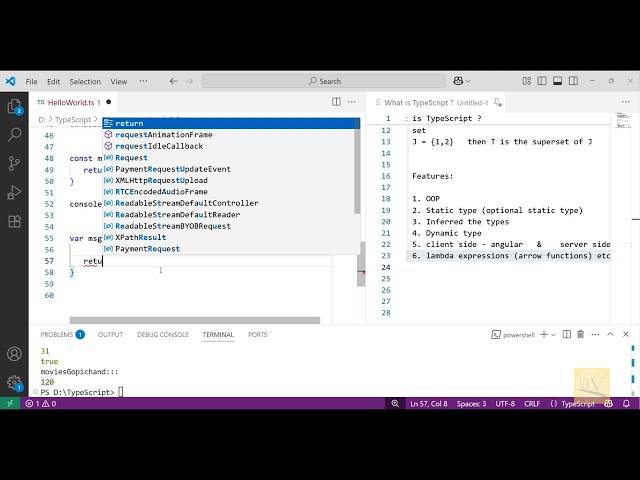
Task: Open the Manage gear icon
Action: 14,383
